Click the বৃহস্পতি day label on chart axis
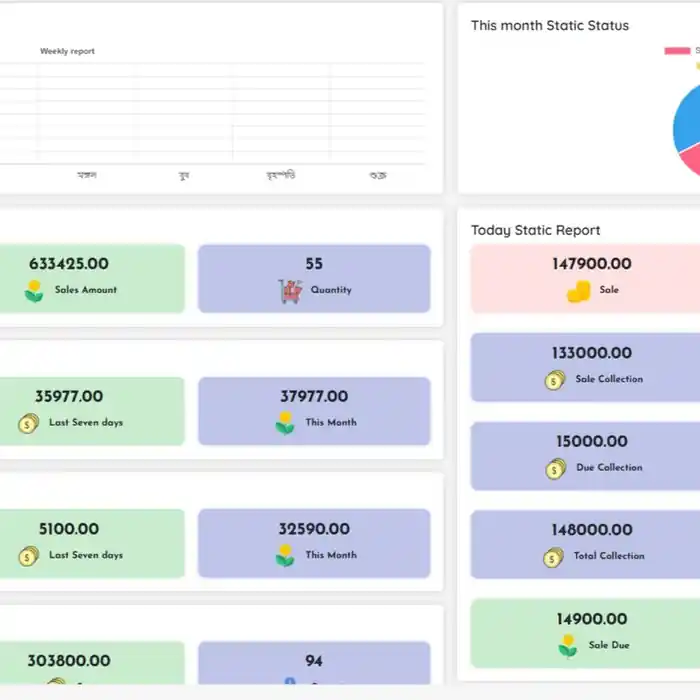The image size is (700, 700). [x=281, y=175]
